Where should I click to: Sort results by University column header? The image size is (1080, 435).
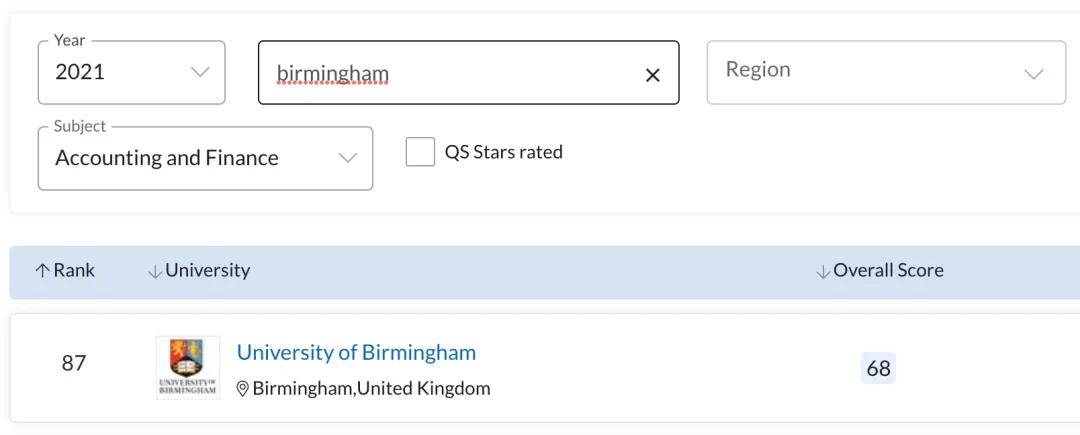click(207, 270)
